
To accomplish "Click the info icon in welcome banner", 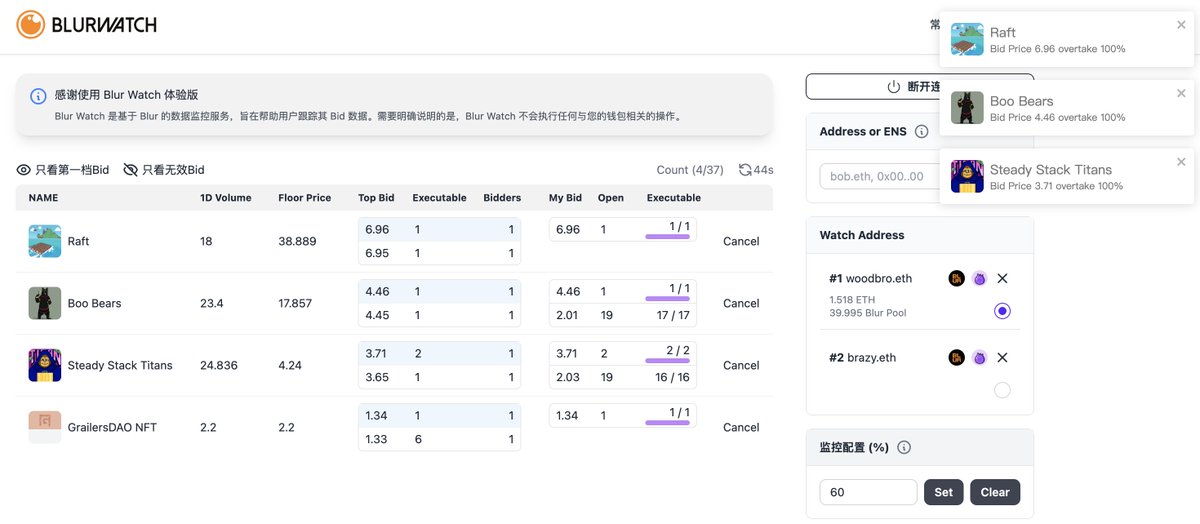I will tap(38, 96).
